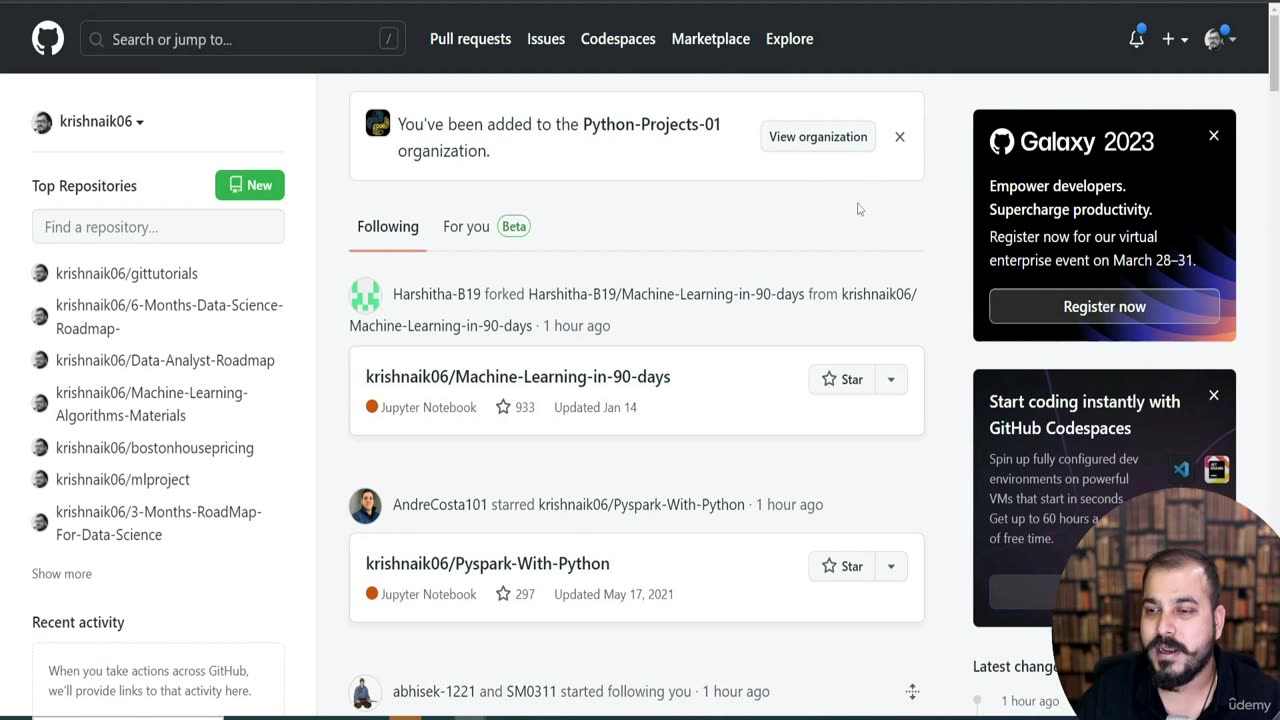Click Harshitha-B19 user avatar
Image resolution: width=1280 pixels, height=720 pixels.
click(365, 295)
